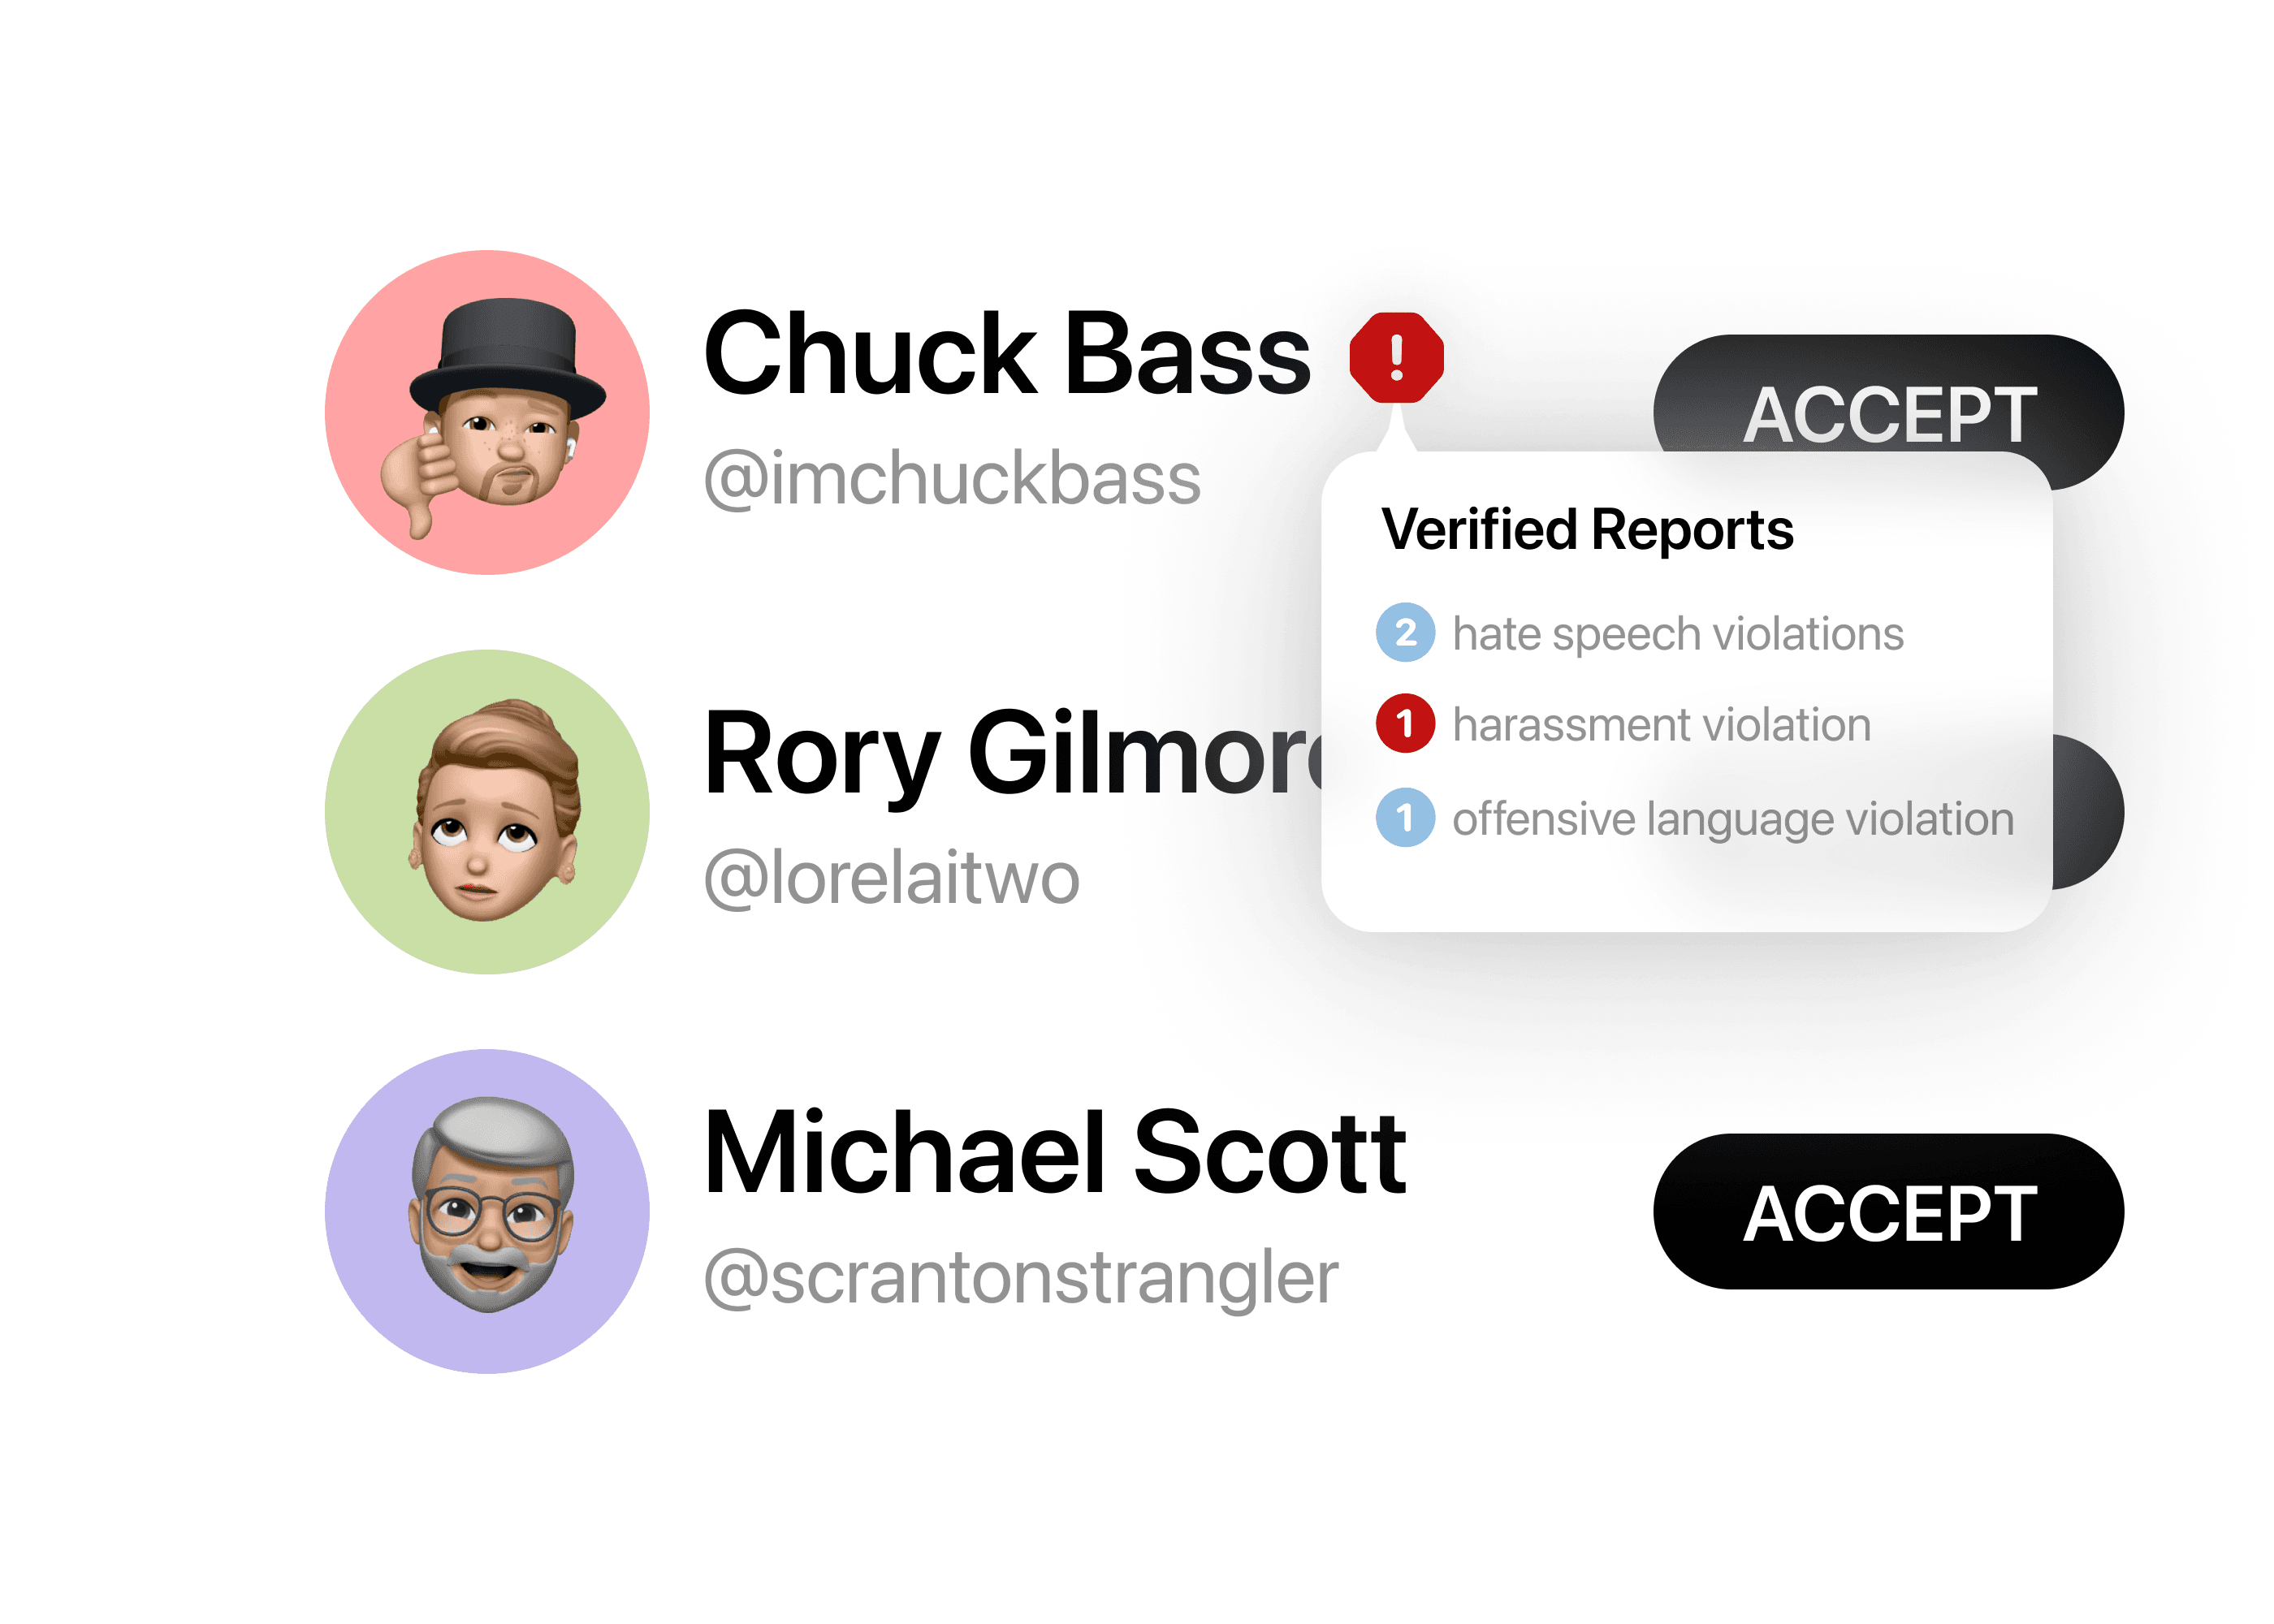
Task: Open the @lorelaitwo handle
Action: (x=892, y=878)
